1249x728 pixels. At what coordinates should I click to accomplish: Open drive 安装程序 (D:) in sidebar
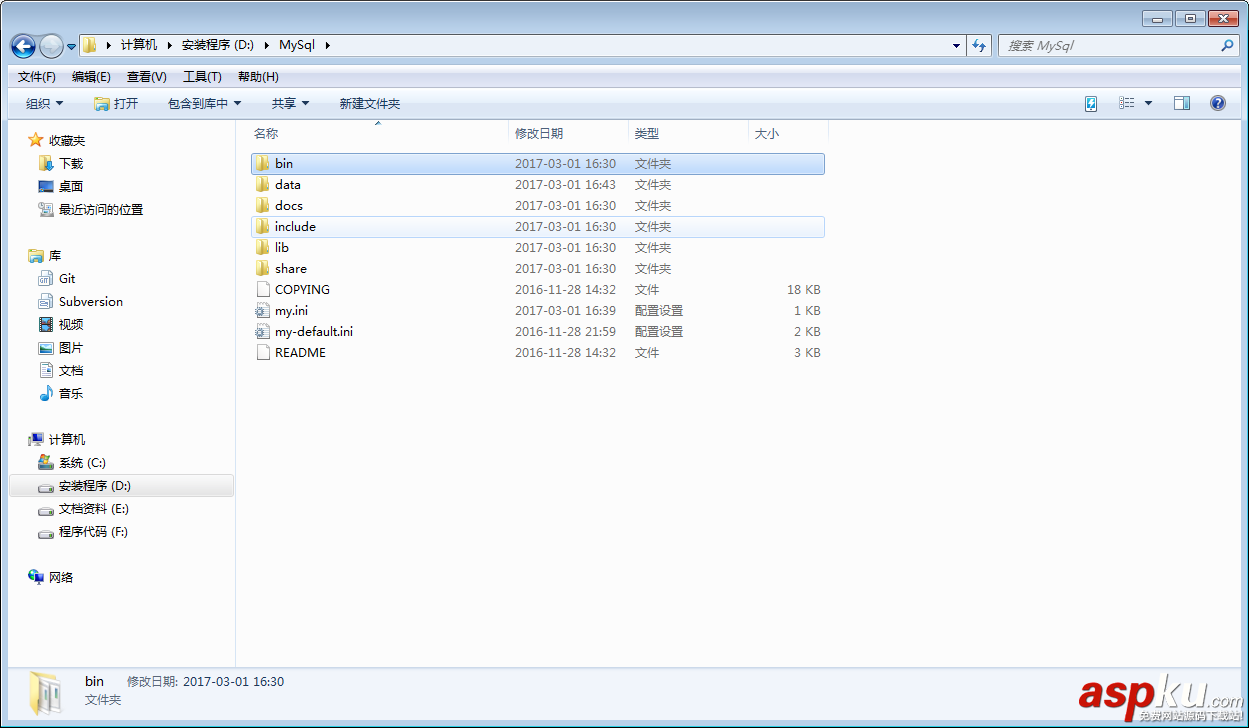tap(95, 486)
